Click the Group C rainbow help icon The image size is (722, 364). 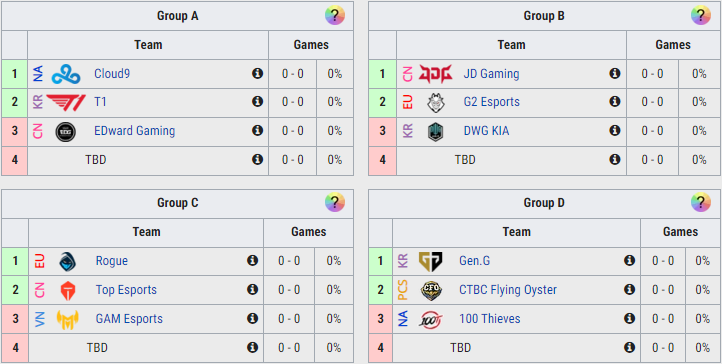335,202
